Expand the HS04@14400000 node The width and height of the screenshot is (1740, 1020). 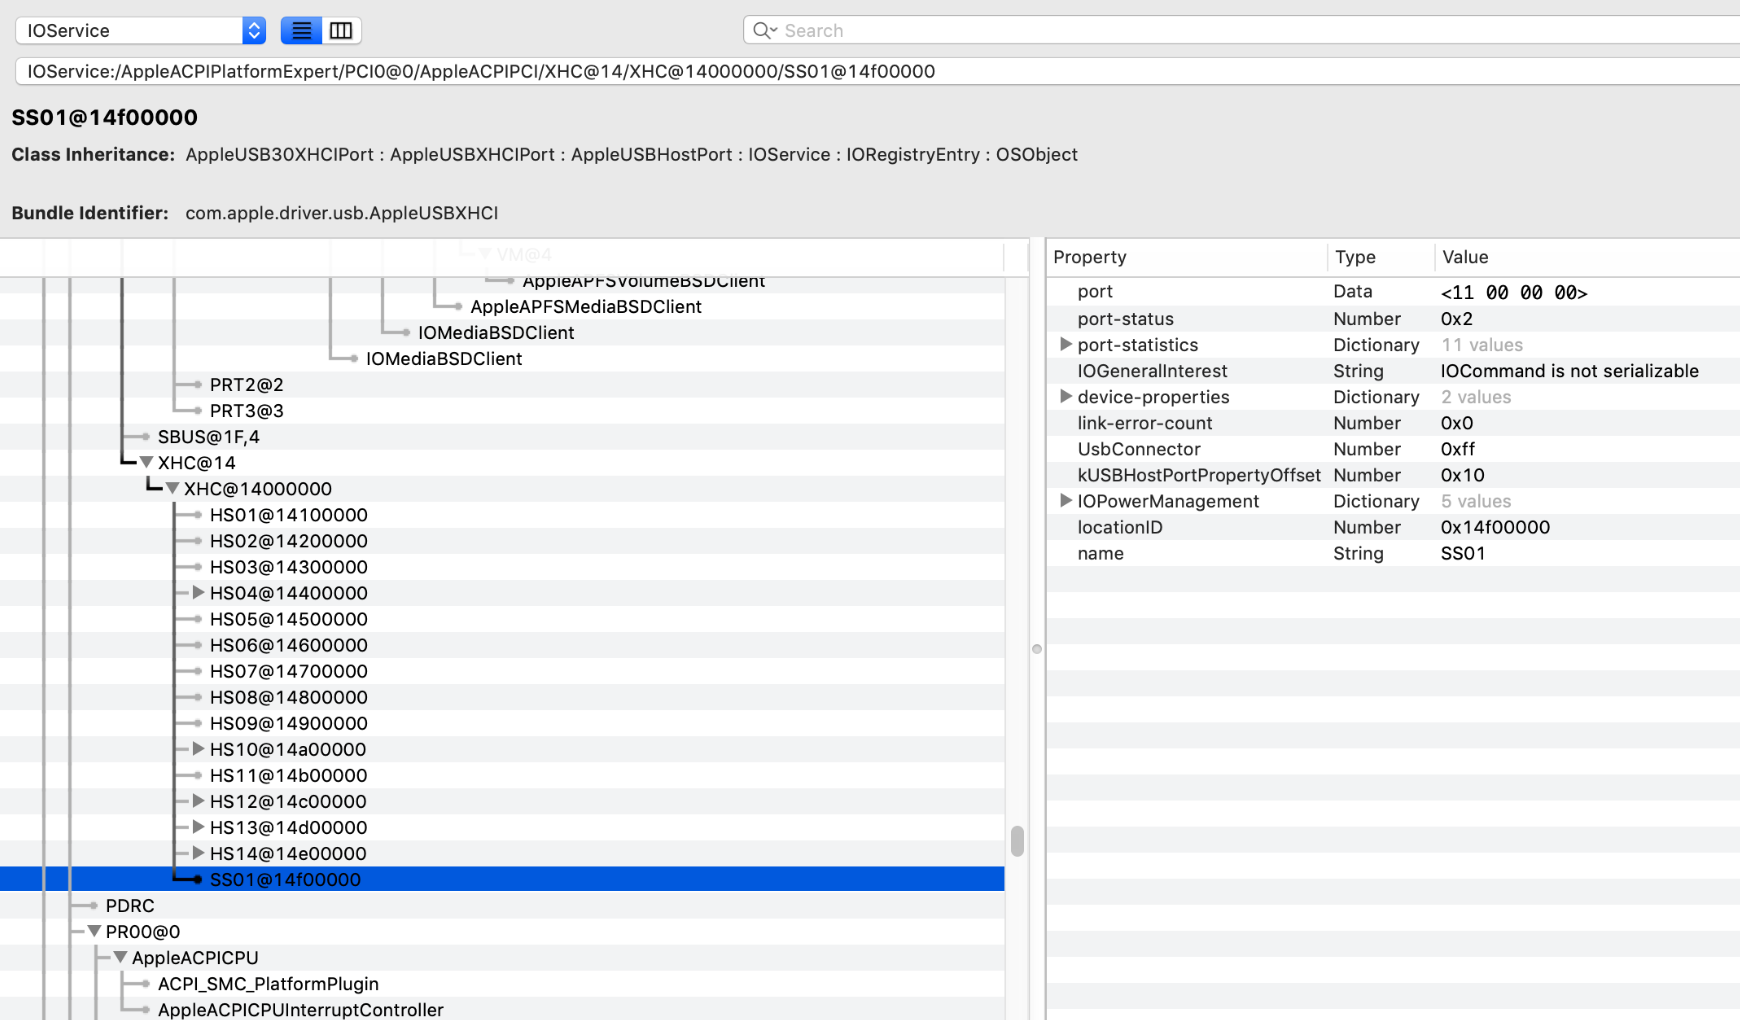pyautogui.click(x=198, y=593)
